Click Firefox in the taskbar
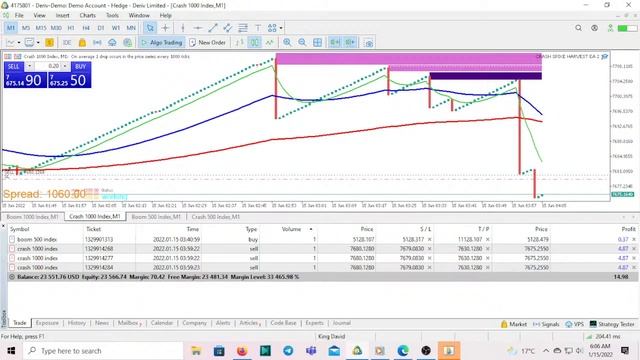The width and height of the screenshot is (640, 360). coord(242,351)
